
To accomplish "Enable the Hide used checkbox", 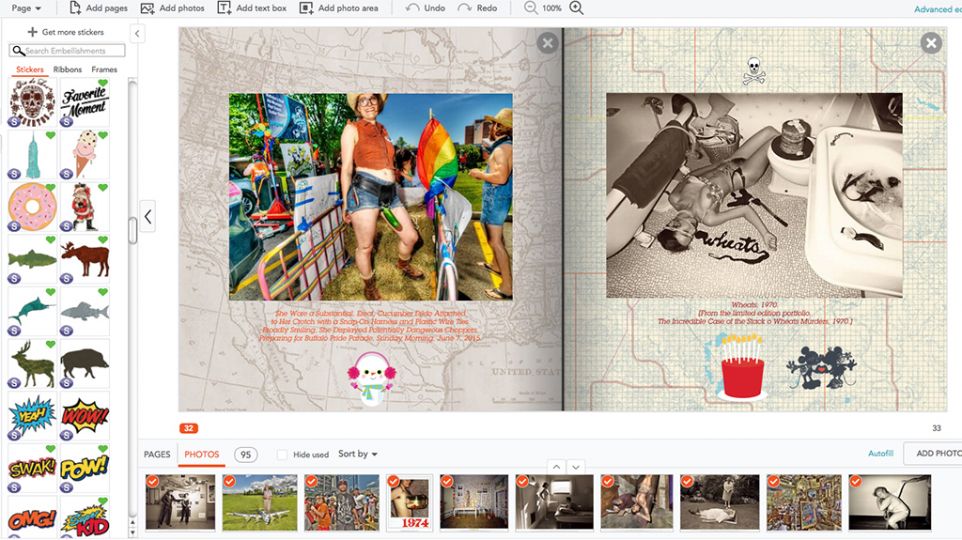I will click(282, 455).
